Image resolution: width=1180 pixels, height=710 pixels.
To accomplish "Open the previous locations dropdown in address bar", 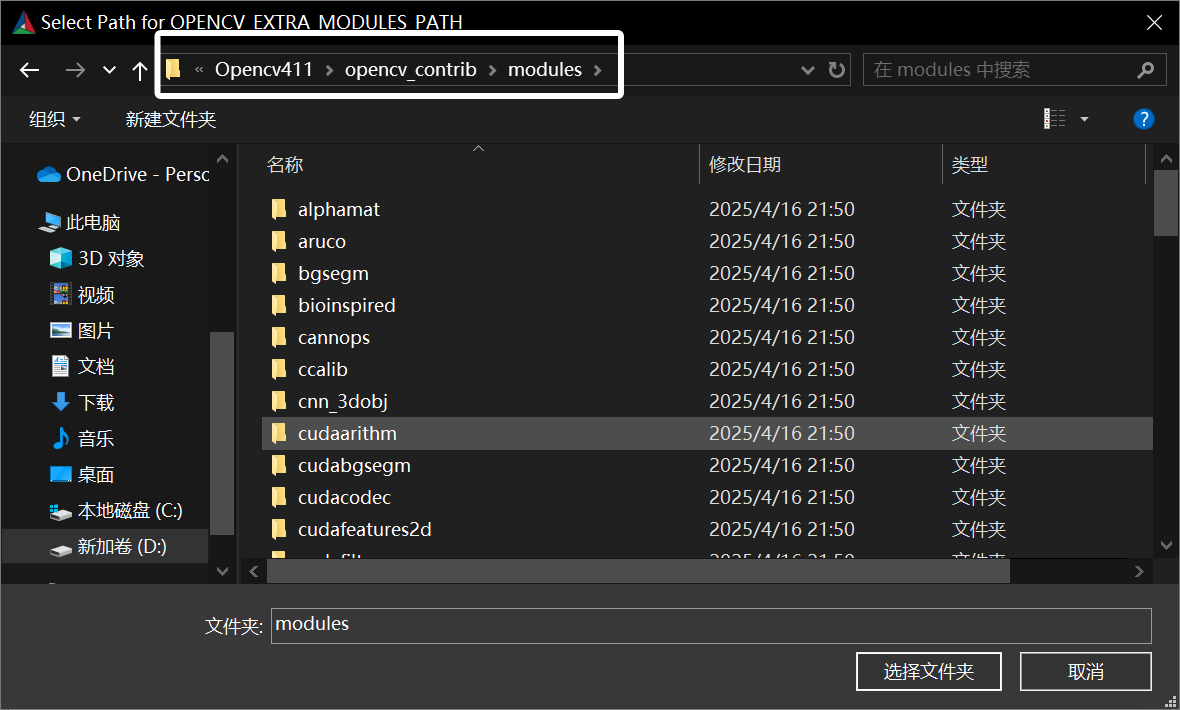I will [807, 69].
